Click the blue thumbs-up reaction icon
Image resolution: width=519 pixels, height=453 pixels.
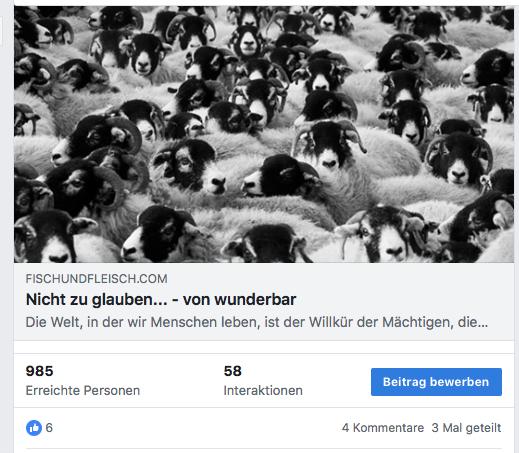tap(34, 428)
